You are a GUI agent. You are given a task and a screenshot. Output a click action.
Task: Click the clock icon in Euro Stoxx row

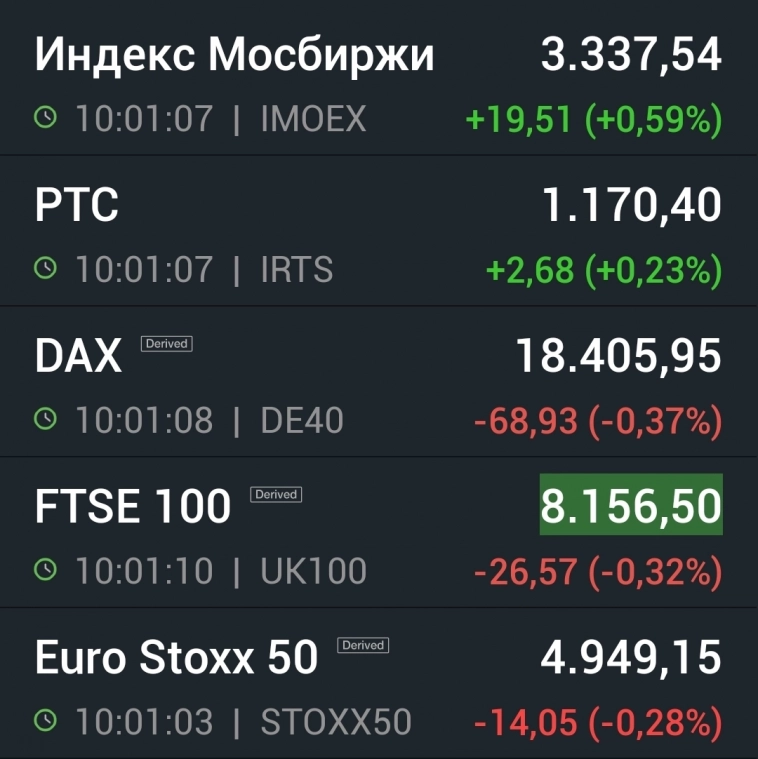tap(45, 721)
